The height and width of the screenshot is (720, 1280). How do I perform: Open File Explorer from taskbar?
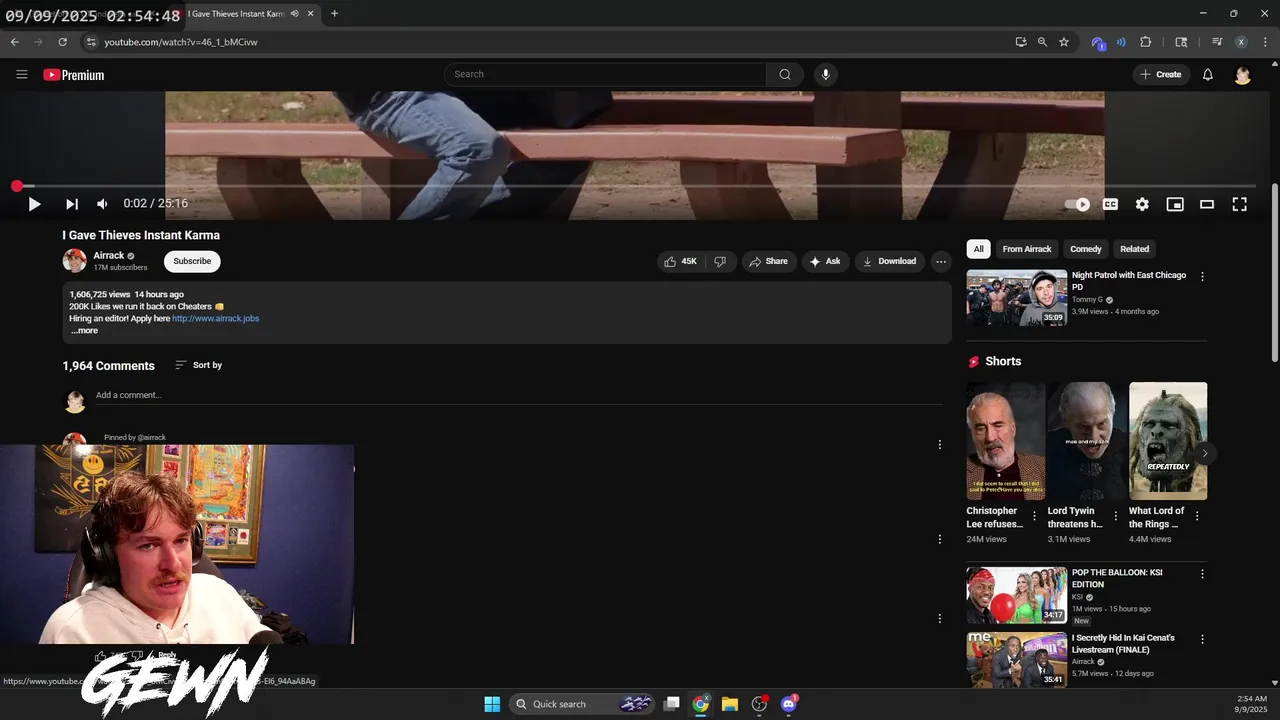730,704
